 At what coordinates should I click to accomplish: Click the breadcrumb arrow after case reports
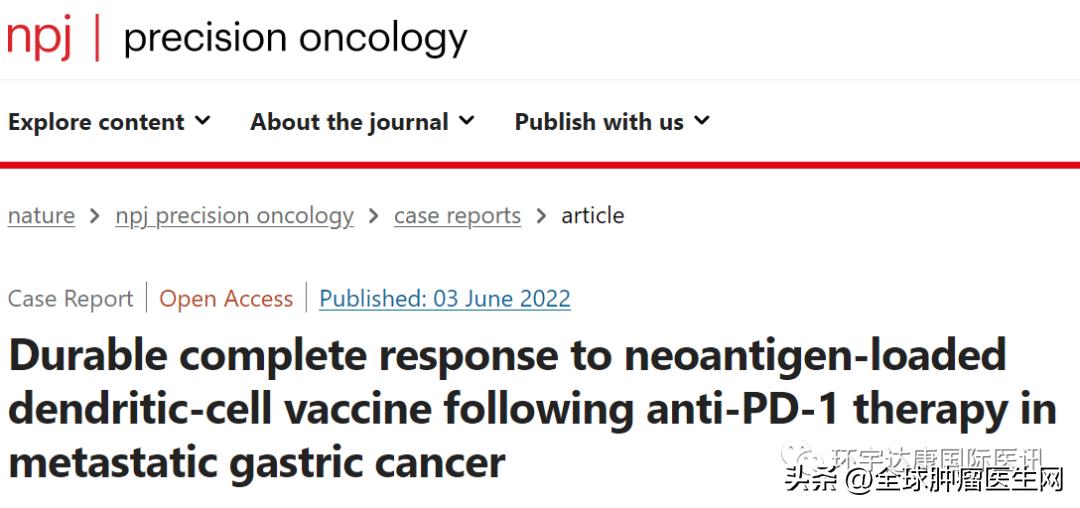541,216
